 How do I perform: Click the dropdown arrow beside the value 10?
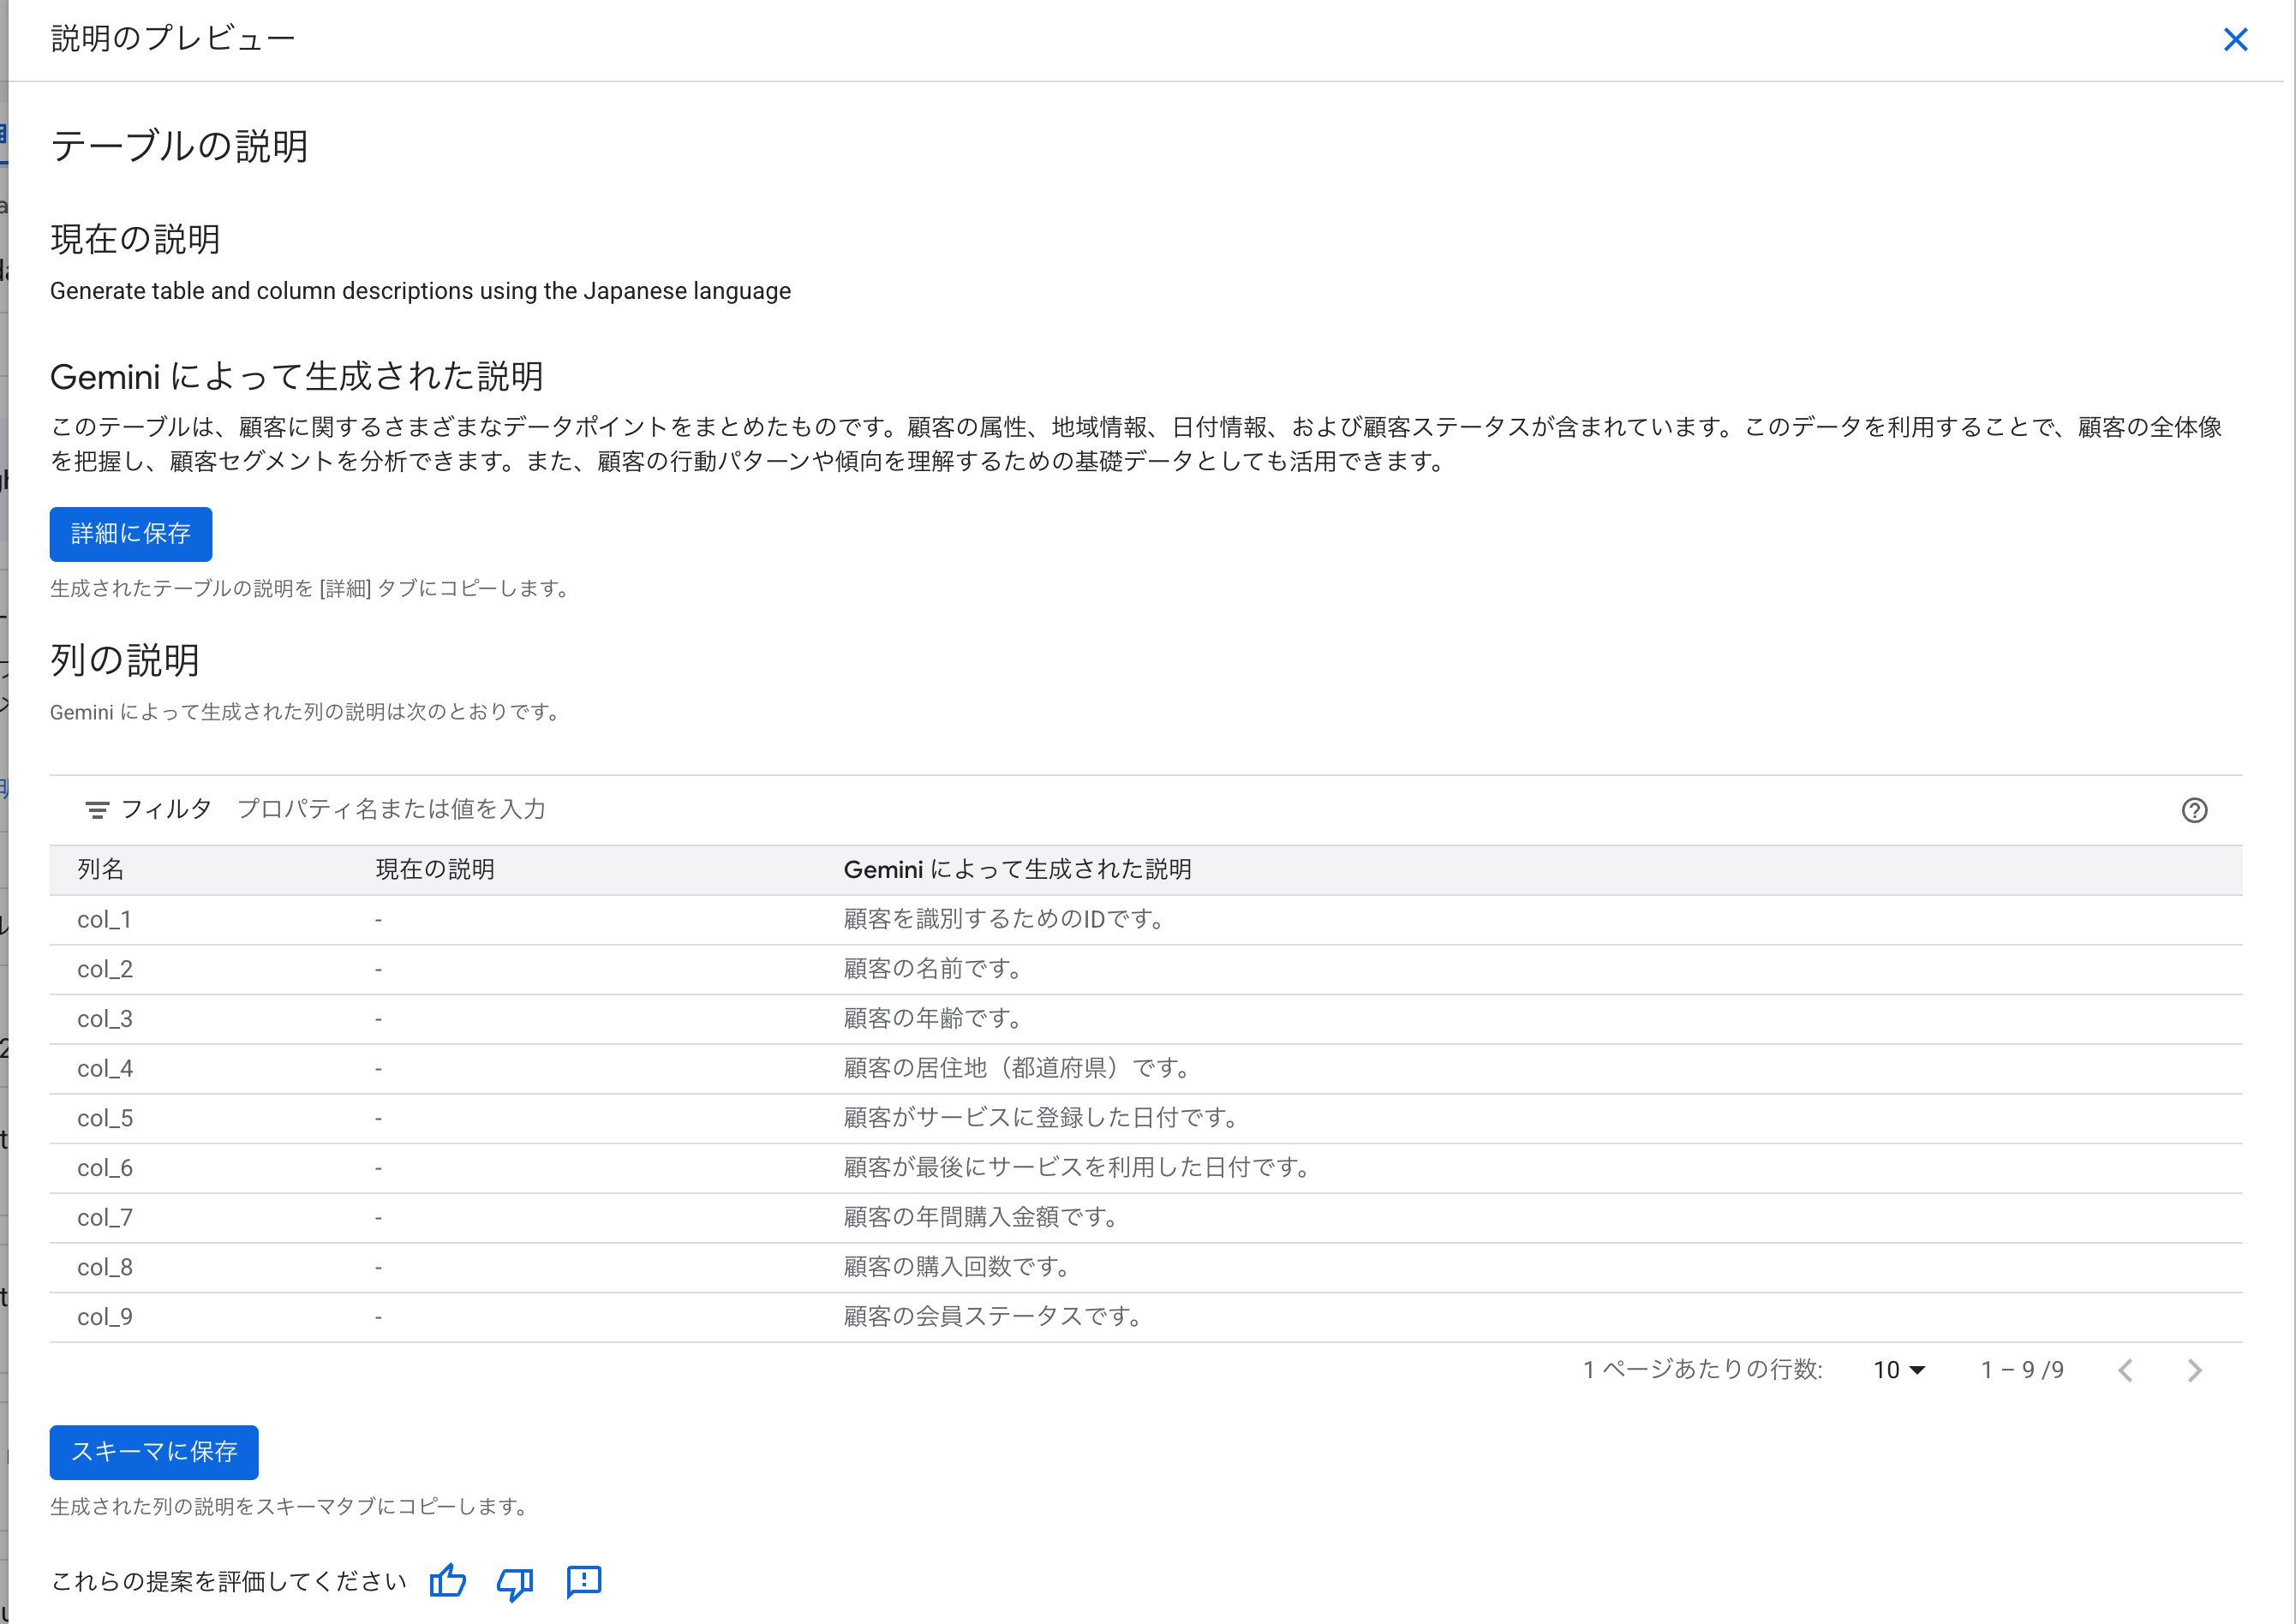pos(1916,1370)
